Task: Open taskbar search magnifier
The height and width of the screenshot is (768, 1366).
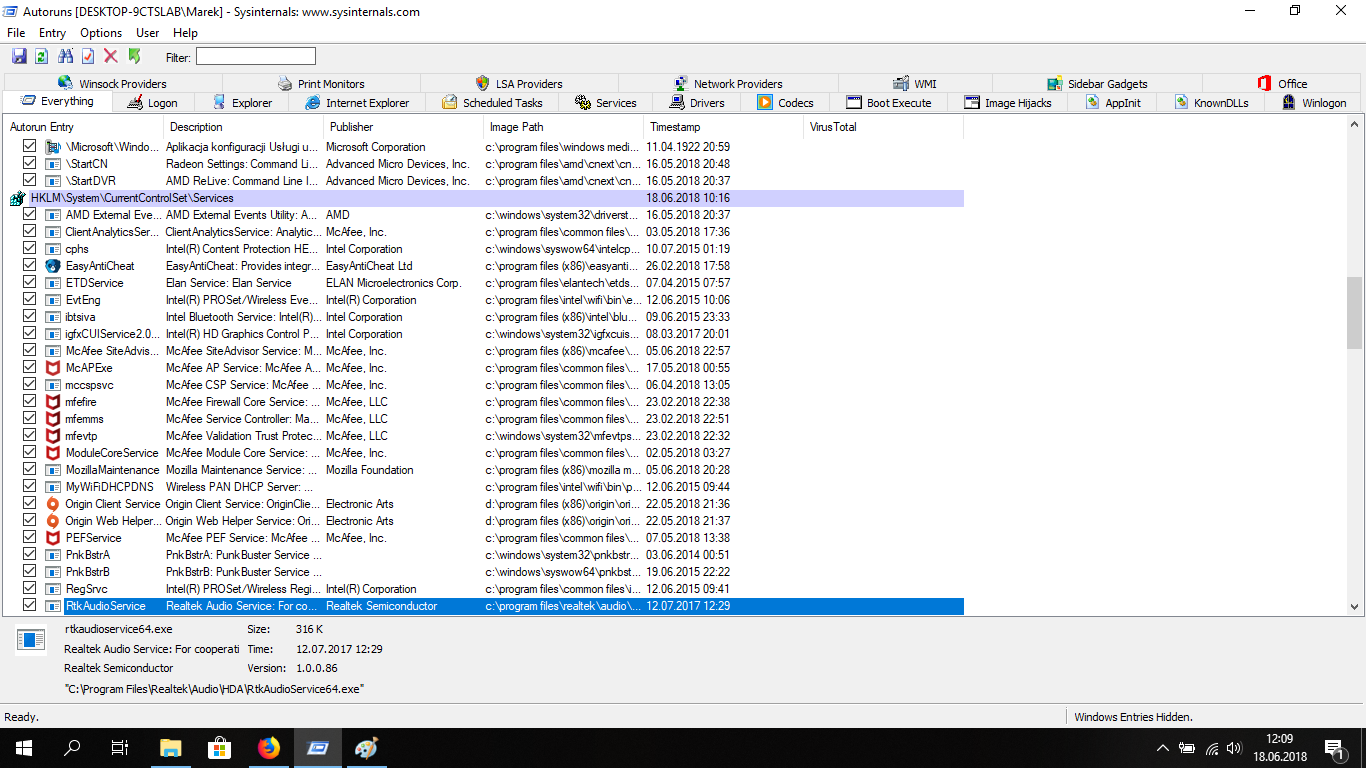Action: (x=72, y=748)
